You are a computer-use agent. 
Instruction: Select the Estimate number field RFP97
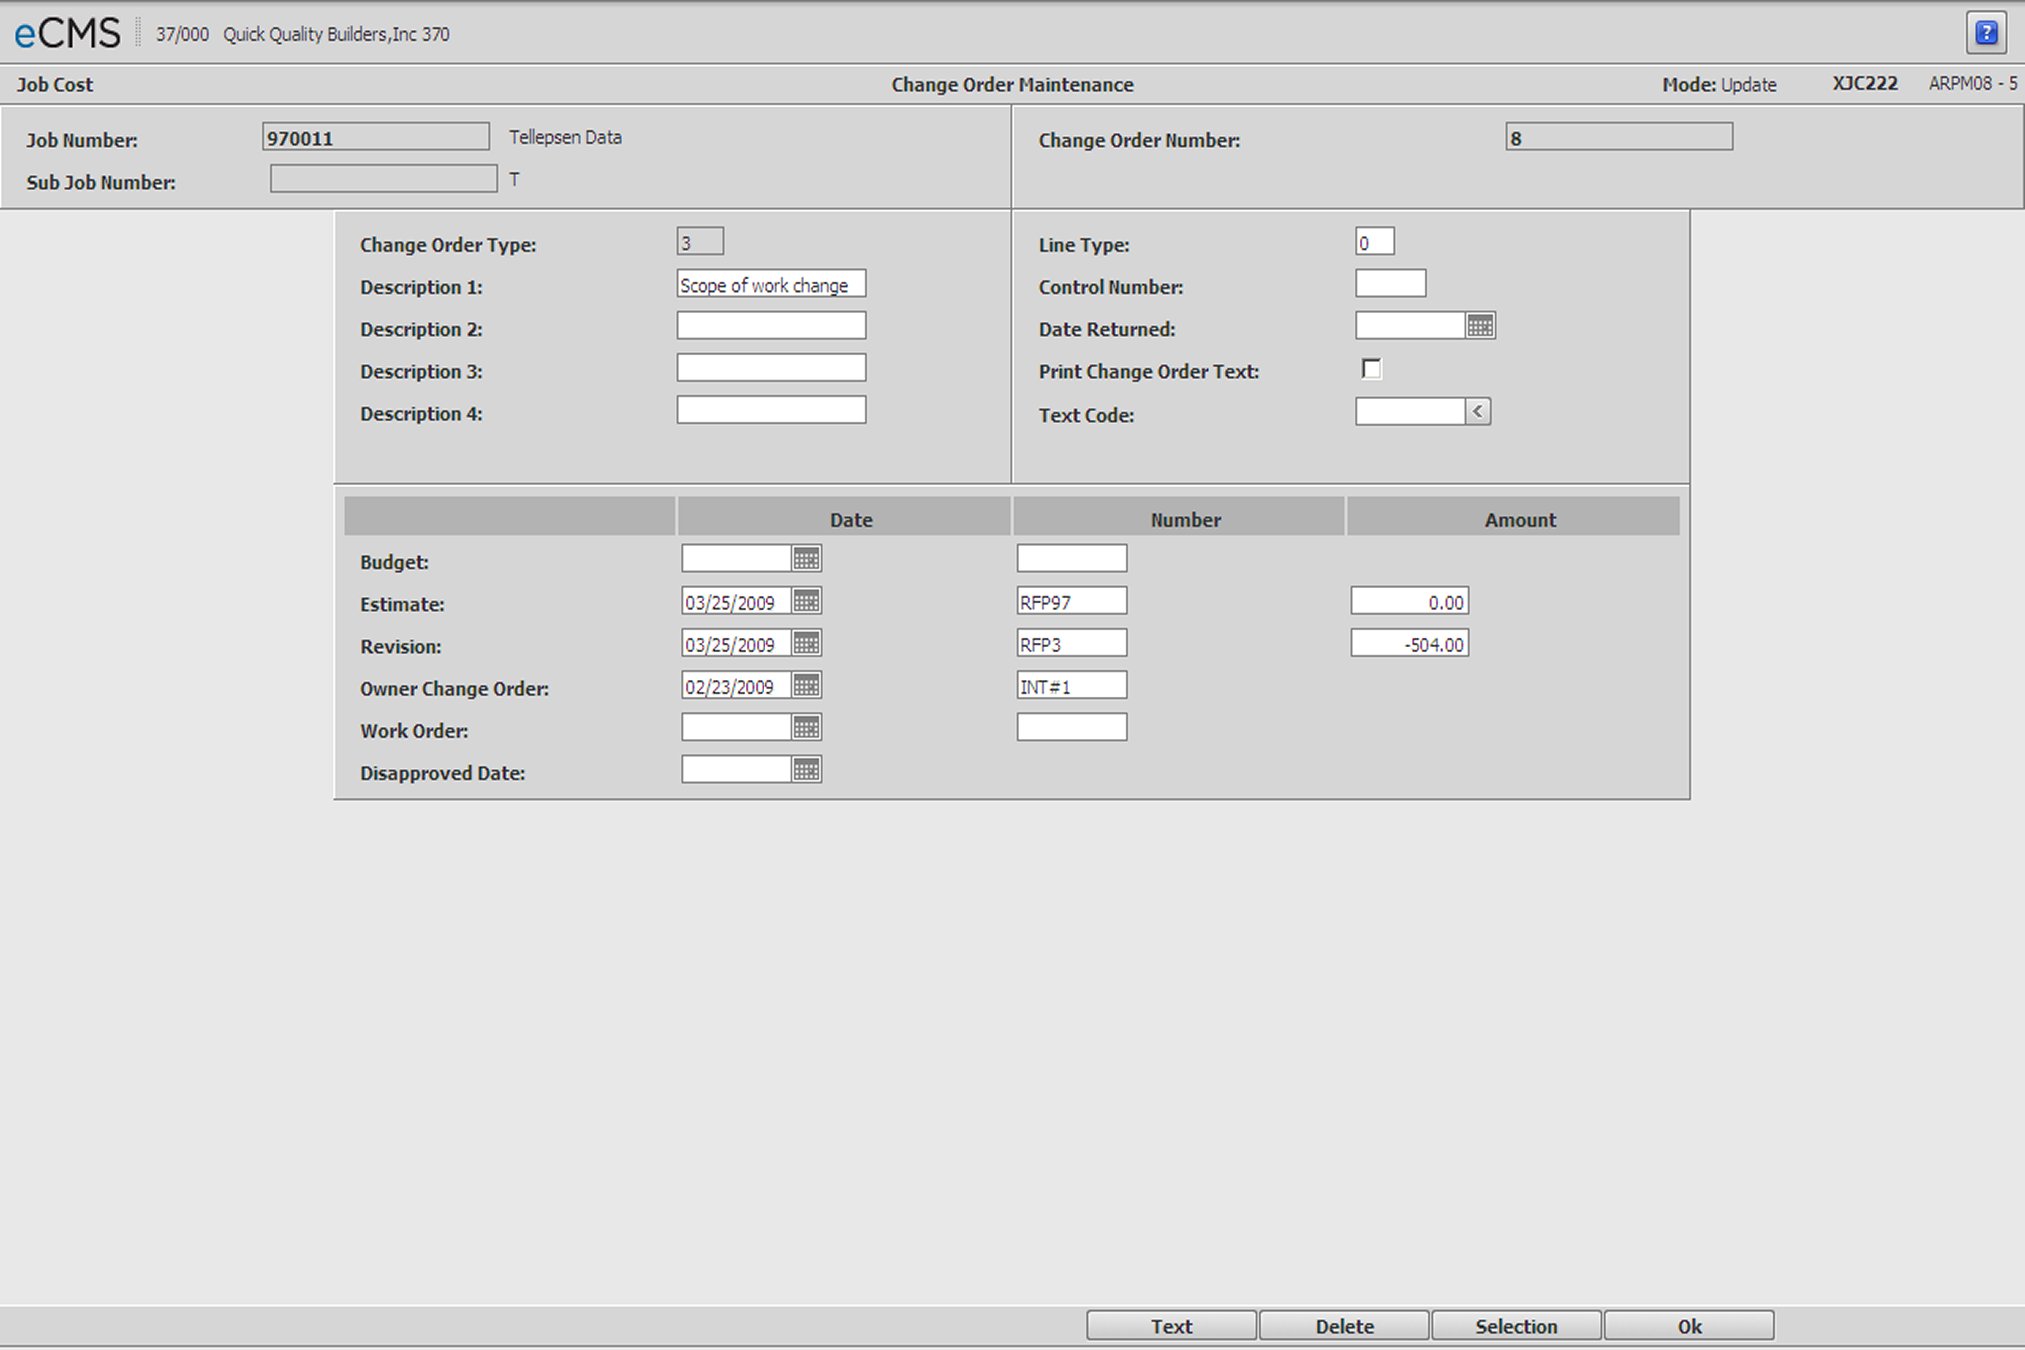1071,601
